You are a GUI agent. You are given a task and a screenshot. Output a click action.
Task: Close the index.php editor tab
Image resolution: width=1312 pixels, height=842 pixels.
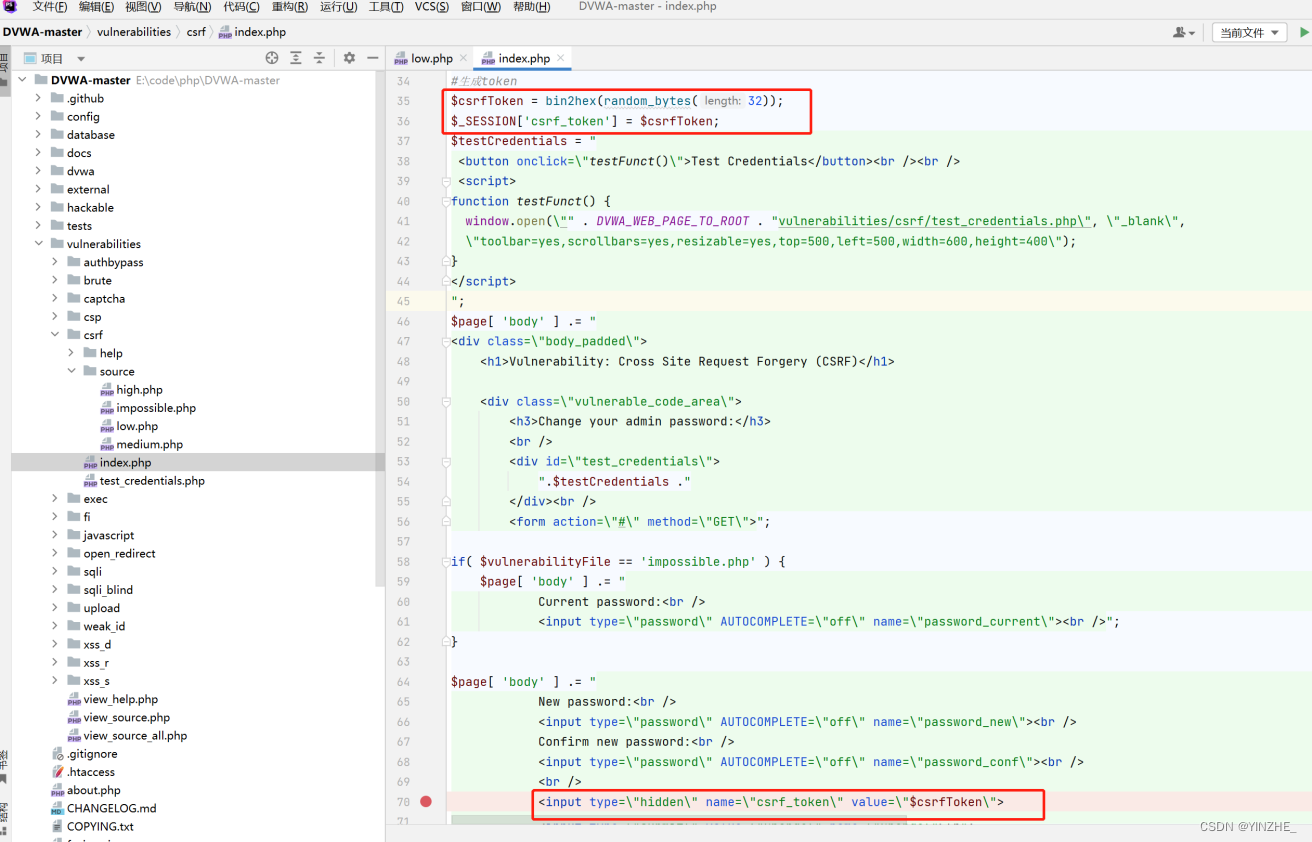[560, 58]
